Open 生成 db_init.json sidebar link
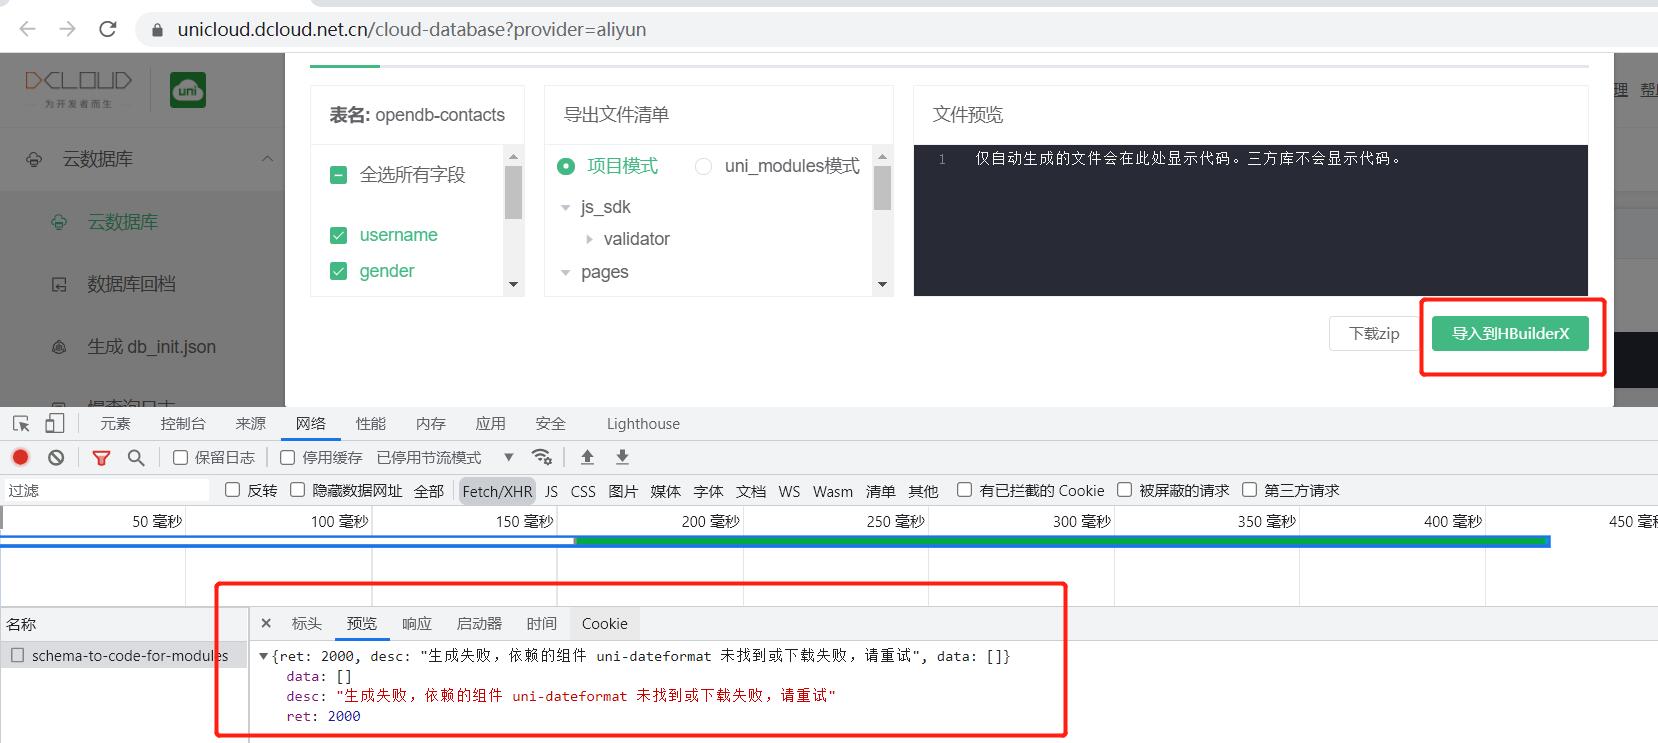 point(151,347)
